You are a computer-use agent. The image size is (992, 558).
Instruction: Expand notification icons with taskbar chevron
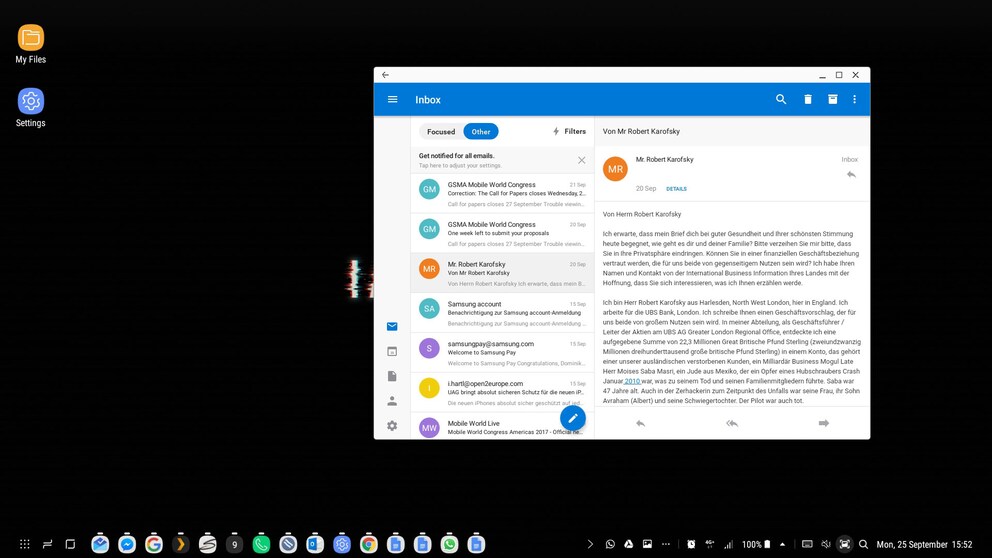point(590,544)
